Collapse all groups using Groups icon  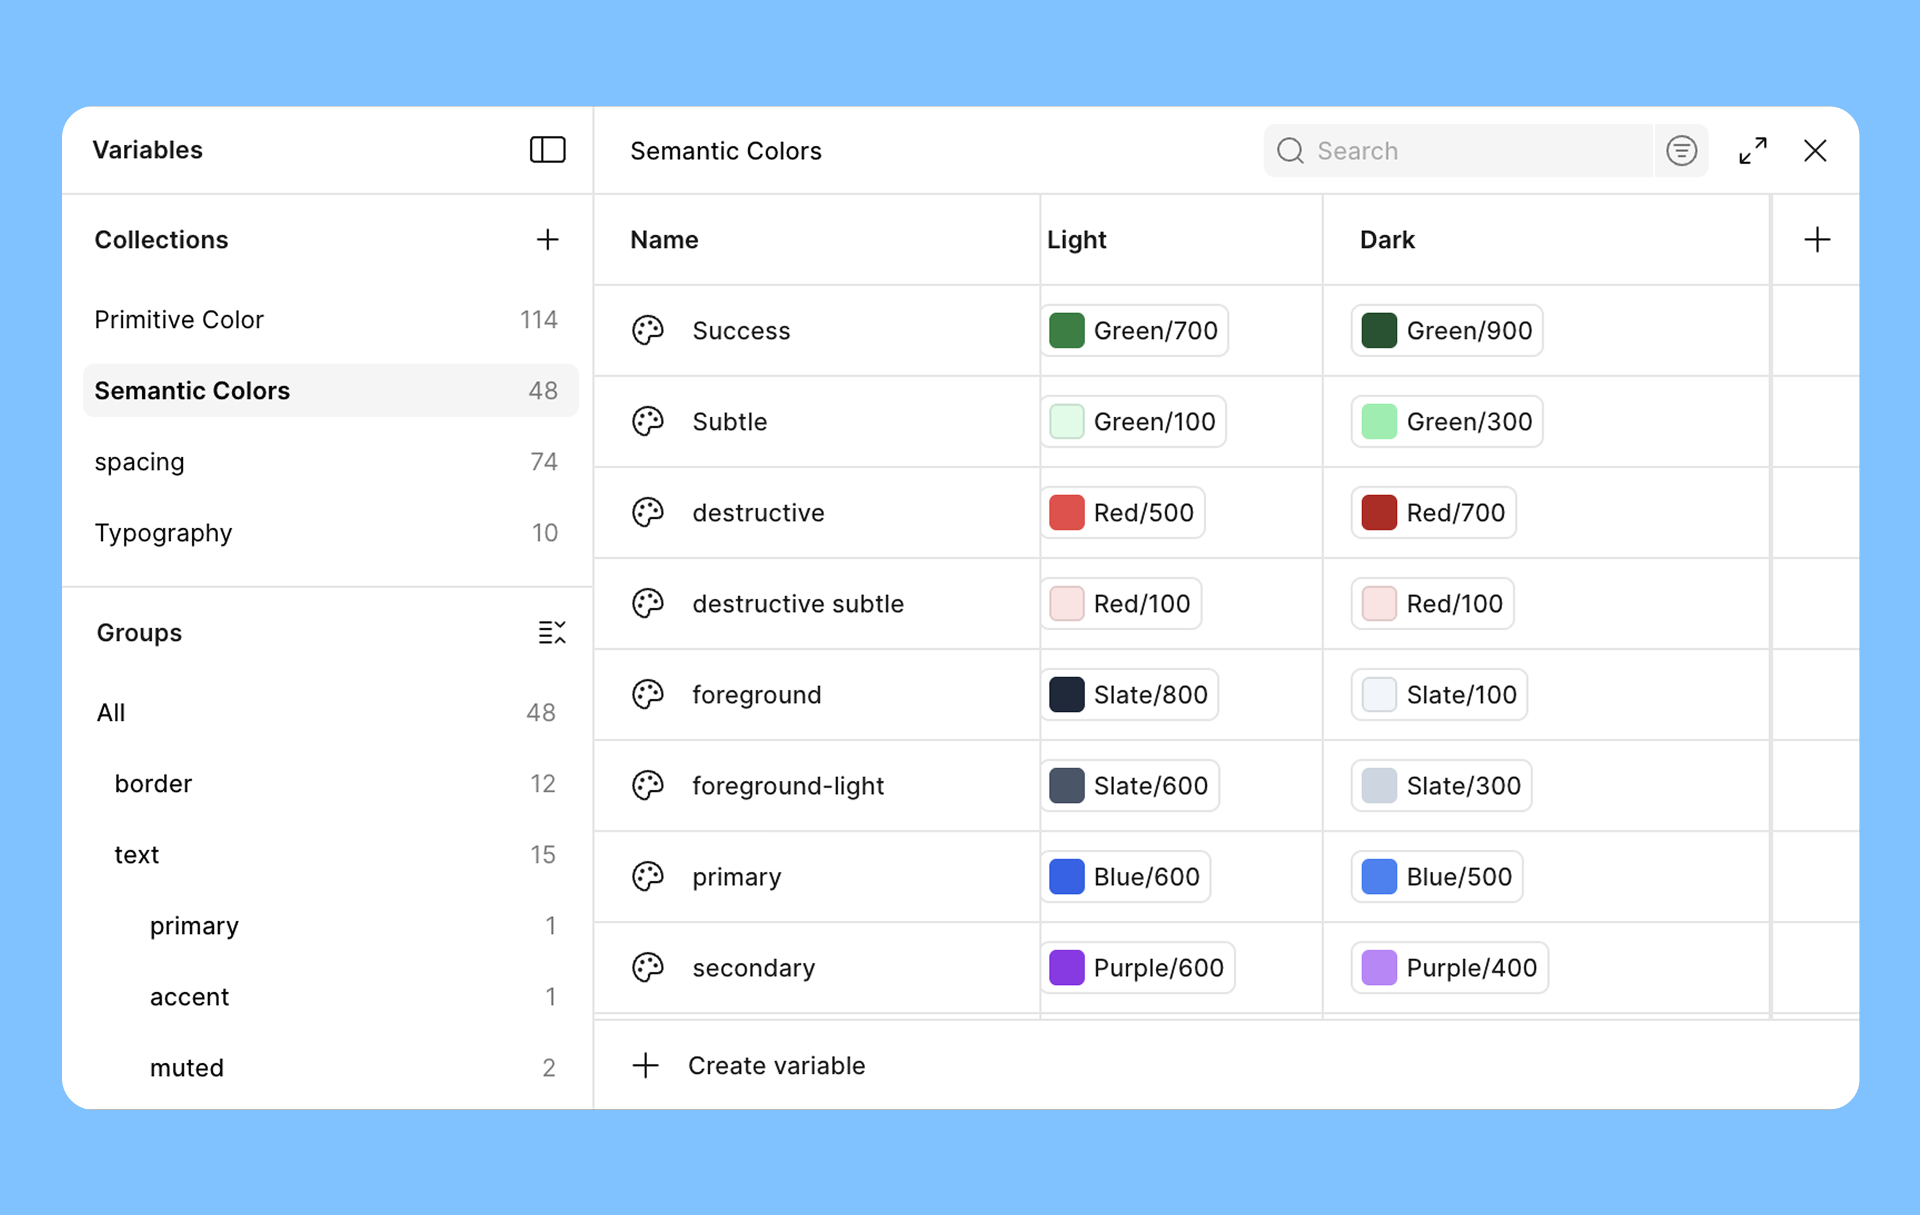(x=551, y=633)
